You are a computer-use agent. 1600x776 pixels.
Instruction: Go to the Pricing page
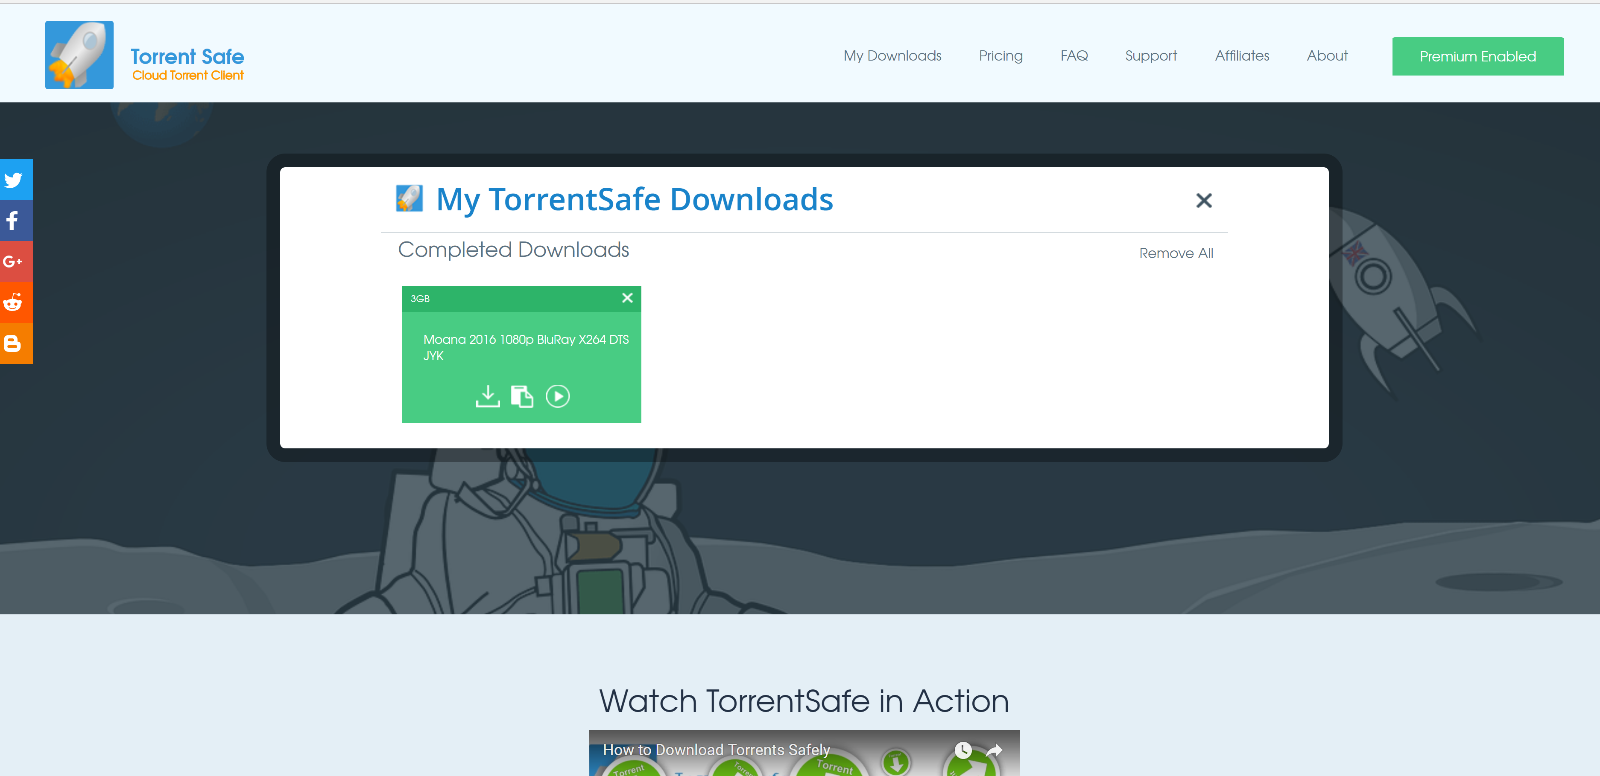pyautogui.click(x=1001, y=56)
